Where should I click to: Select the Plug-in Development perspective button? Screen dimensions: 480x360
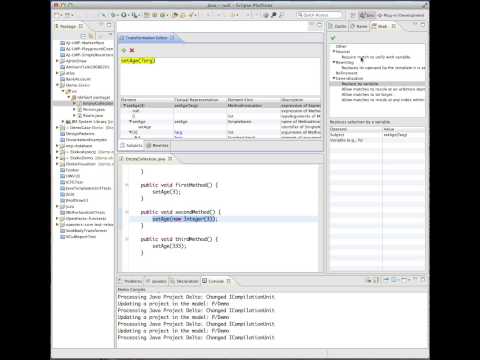401,15
